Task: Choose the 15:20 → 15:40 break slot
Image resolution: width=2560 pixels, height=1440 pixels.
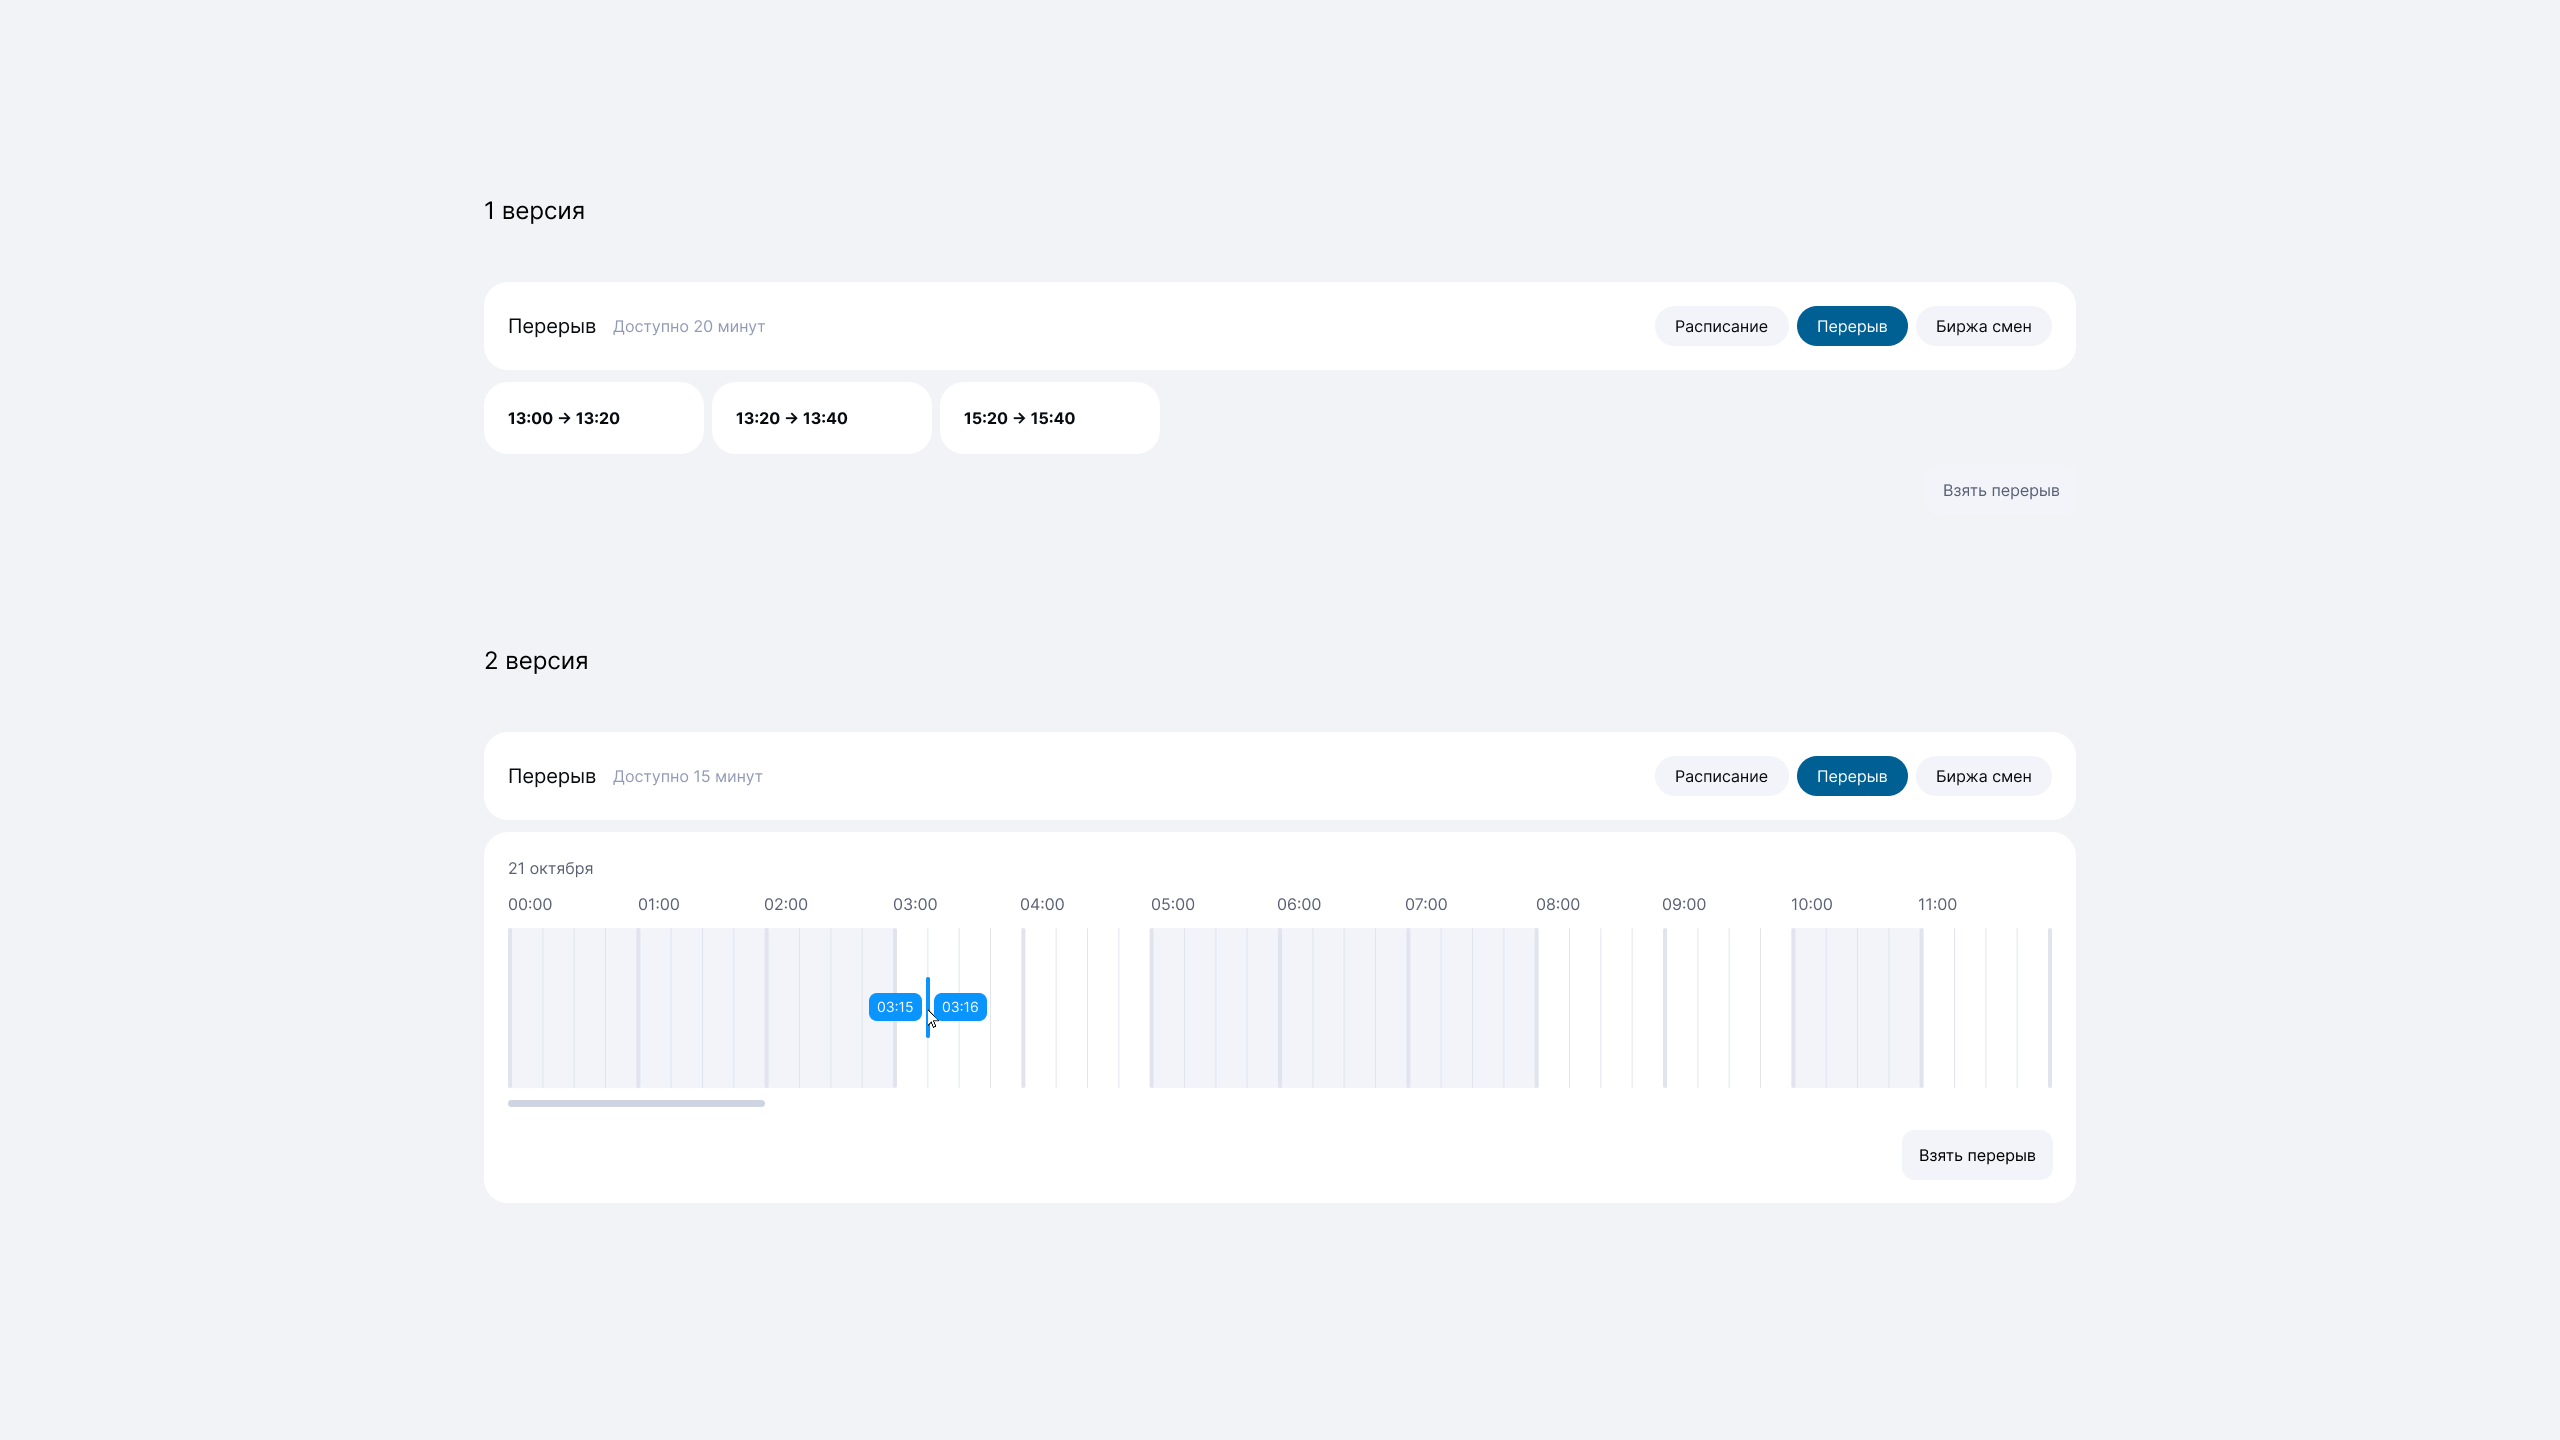Action: 1049,418
